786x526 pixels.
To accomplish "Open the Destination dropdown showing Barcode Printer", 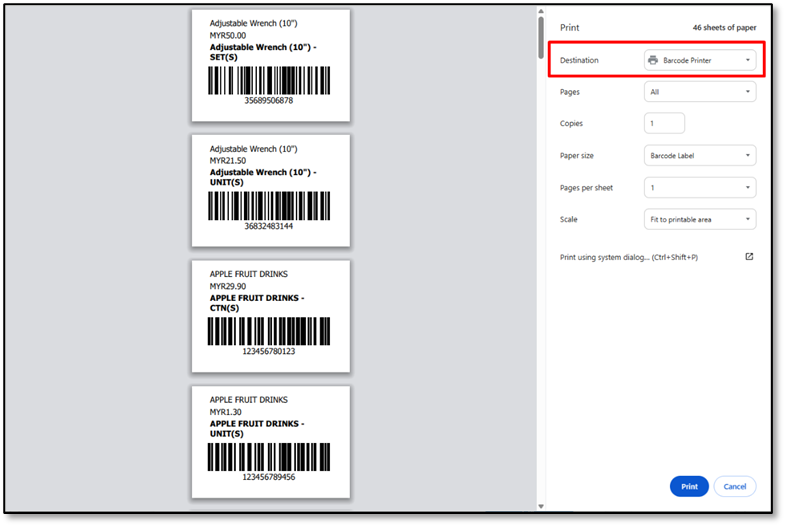I will [x=700, y=60].
